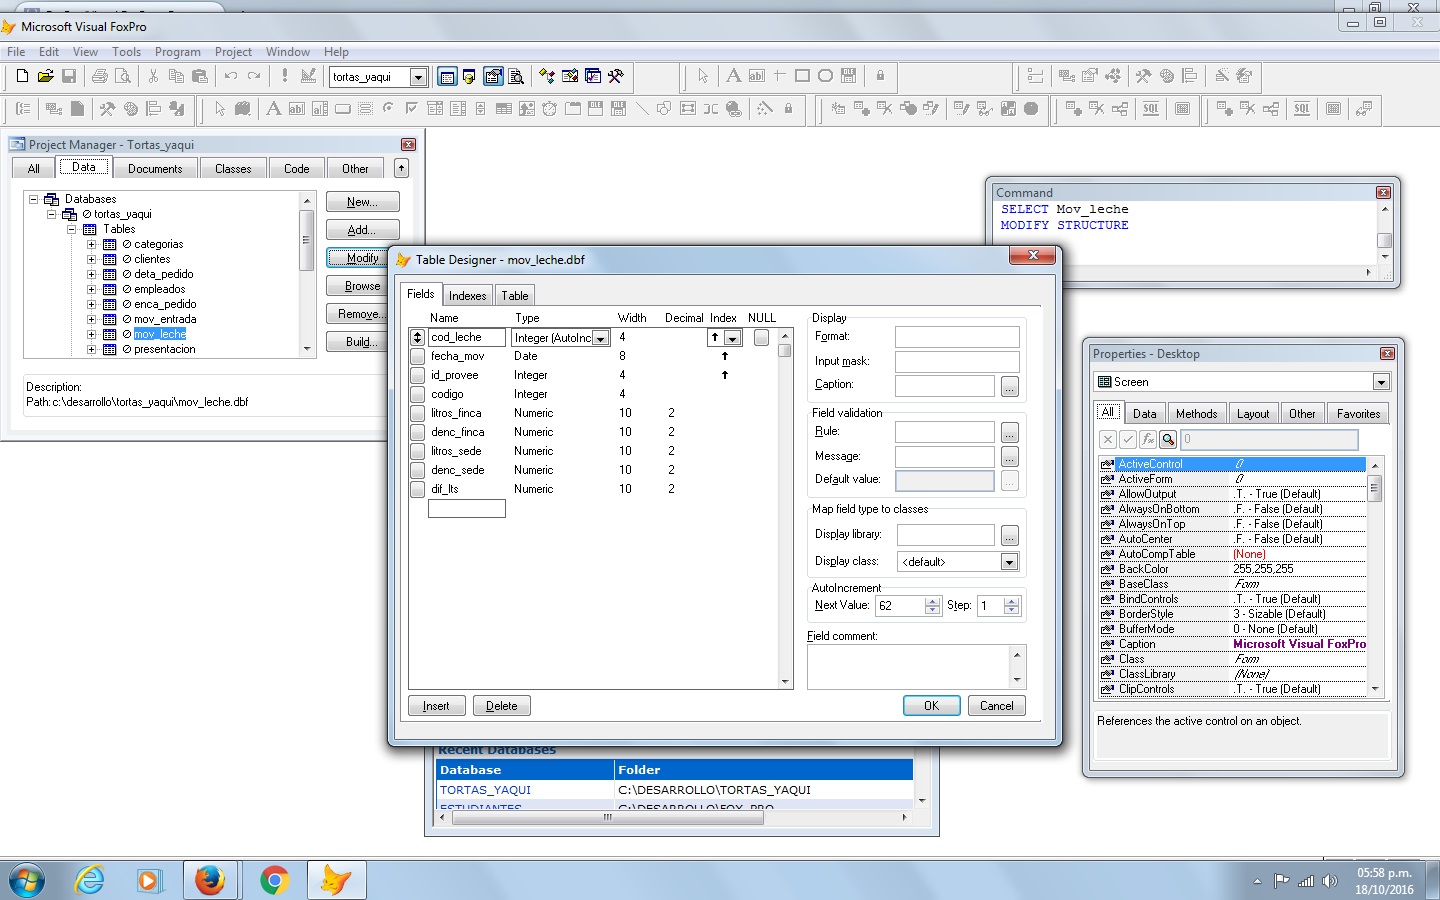Screen dimensions: 1440x900
Task: Increase the Step spinner
Action: [x=1011, y=601]
